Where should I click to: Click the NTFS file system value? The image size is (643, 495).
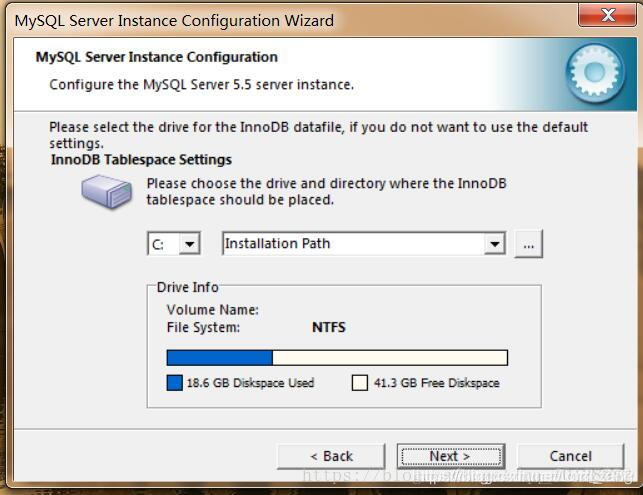328,327
